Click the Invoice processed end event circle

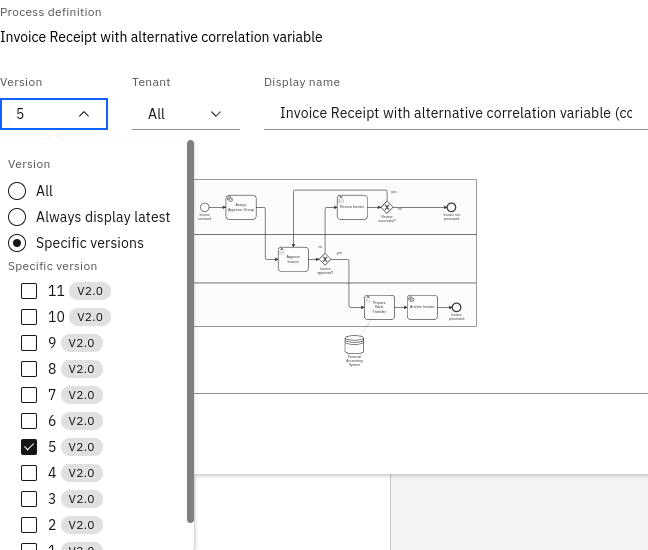[456, 307]
